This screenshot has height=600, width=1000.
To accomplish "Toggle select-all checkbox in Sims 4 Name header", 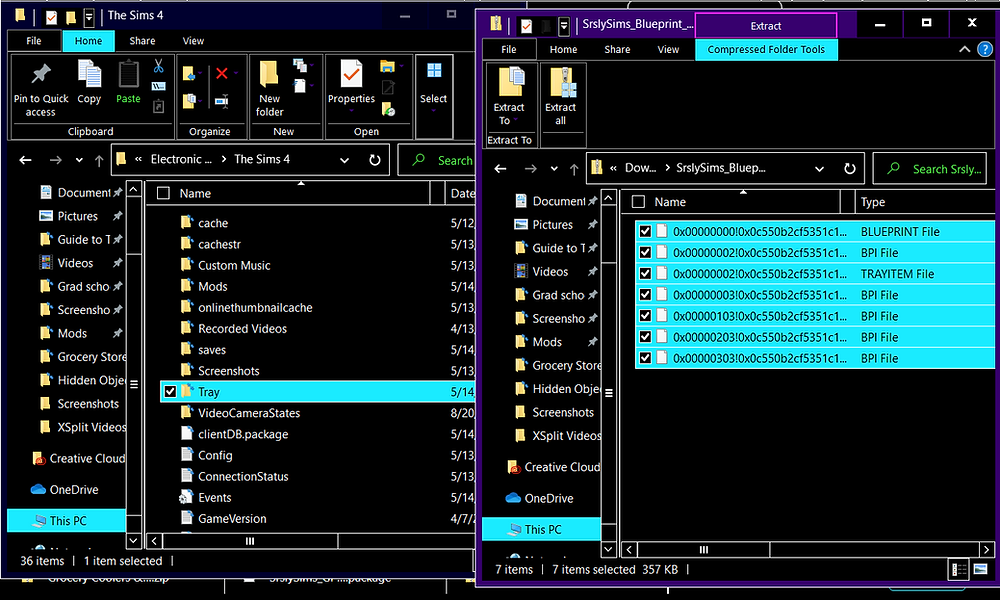I will 163,193.
